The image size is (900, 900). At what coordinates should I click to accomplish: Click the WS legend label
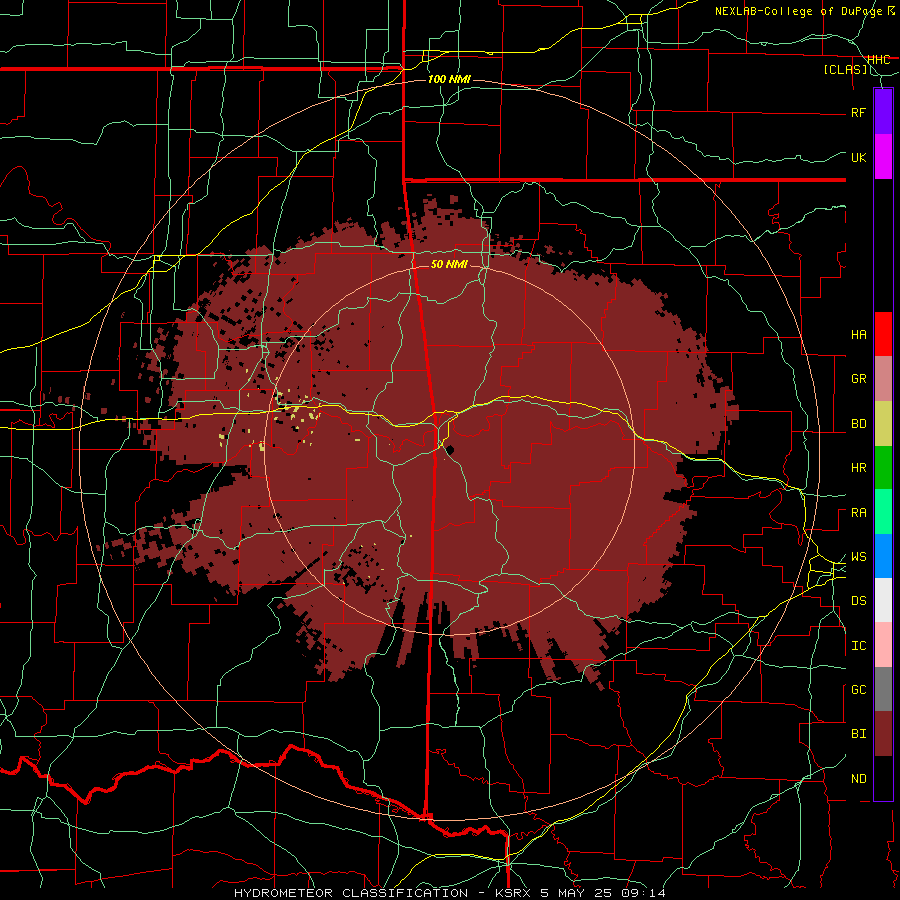(x=859, y=557)
